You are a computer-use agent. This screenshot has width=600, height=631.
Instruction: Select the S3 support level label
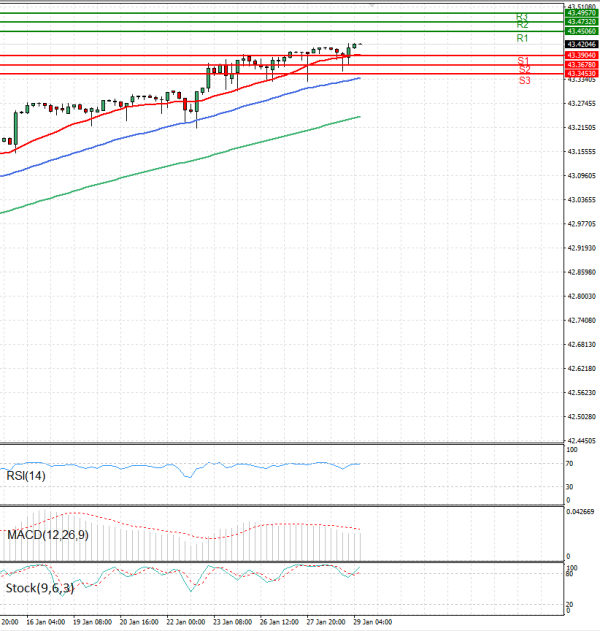tap(524, 80)
